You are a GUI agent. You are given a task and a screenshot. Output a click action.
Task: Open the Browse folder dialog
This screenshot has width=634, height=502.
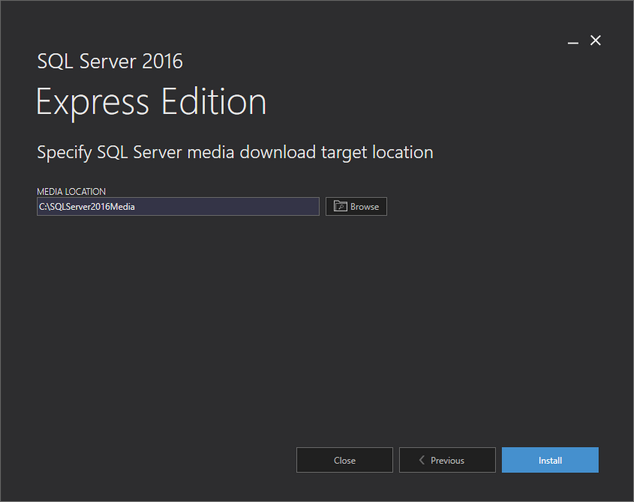pyautogui.click(x=356, y=207)
